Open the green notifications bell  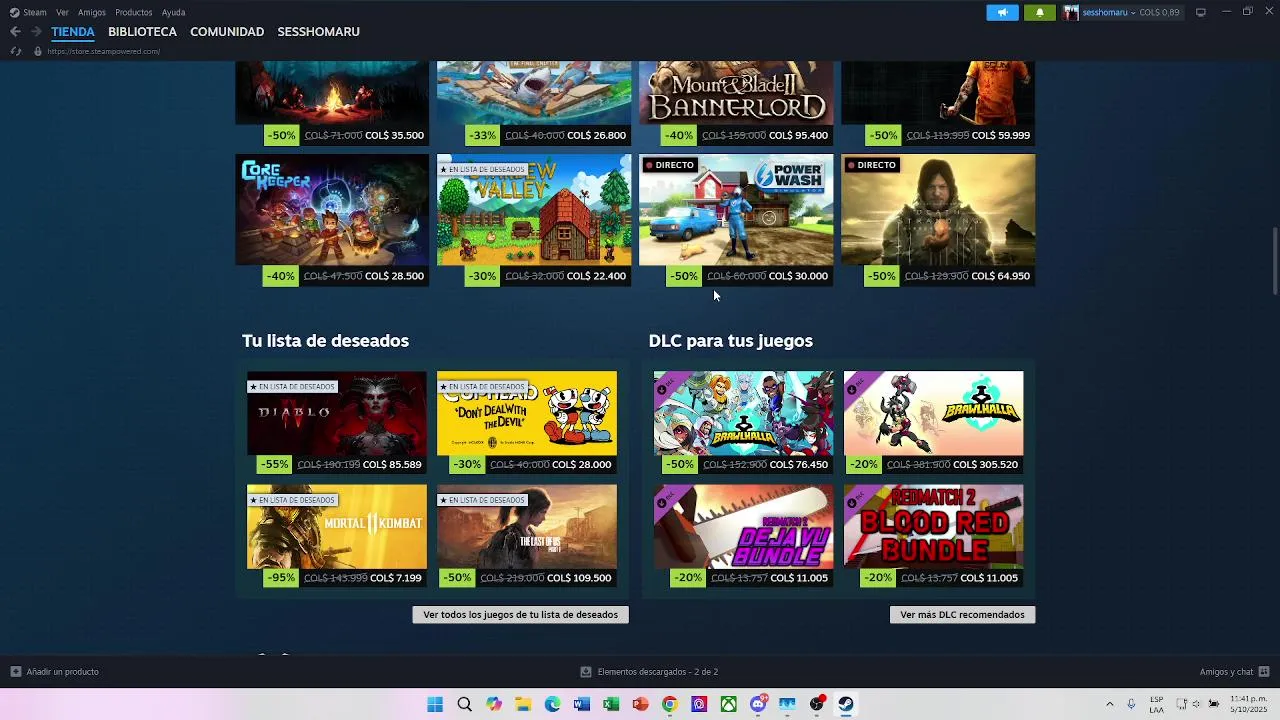tap(1039, 12)
